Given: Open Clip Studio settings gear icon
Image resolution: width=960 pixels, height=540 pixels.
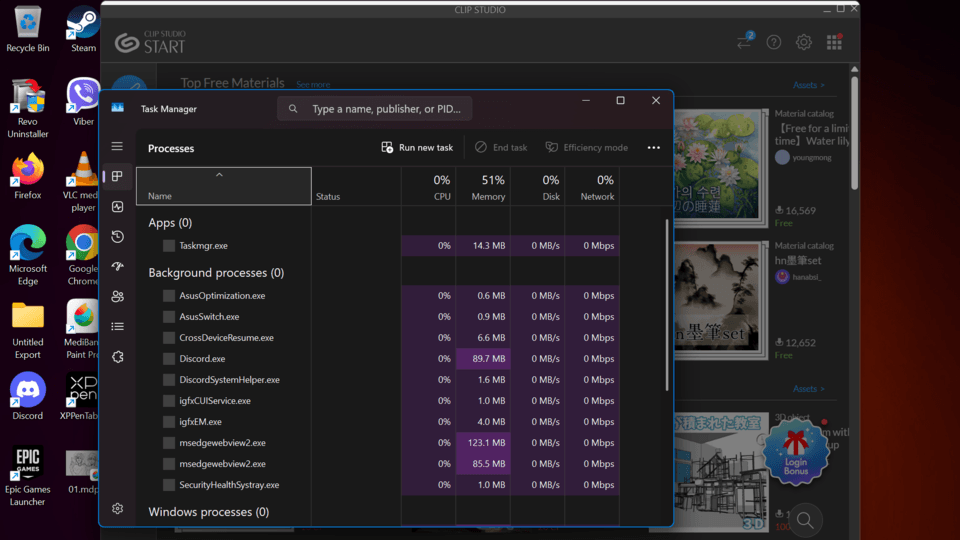Looking at the screenshot, I should [x=804, y=42].
